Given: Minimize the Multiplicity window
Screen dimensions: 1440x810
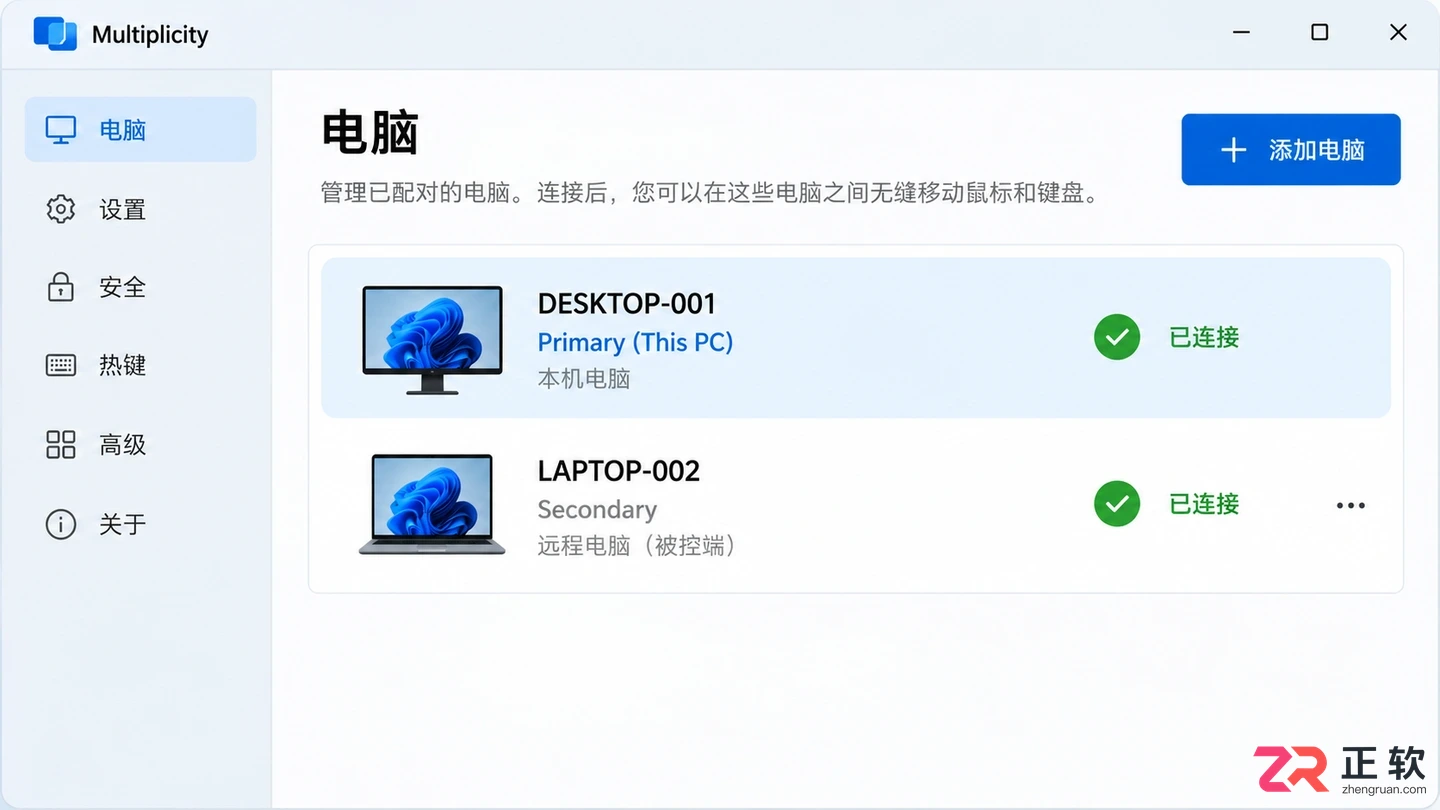Looking at the screenshot, I should click(1242, 33).
